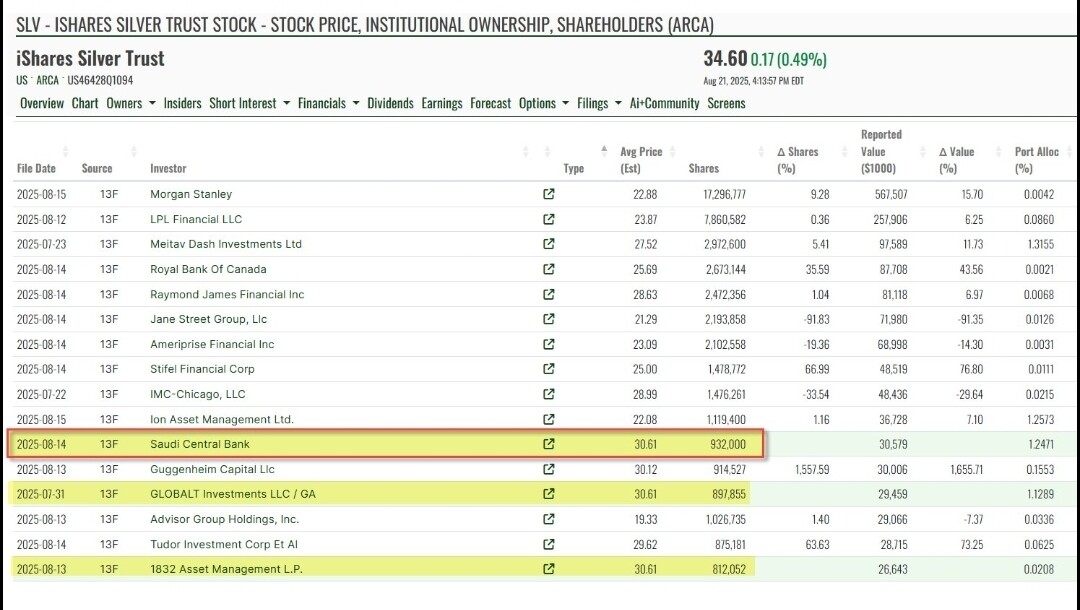Switch to the Overview tab
The width and height of the screenshot is (1080, 610).
pos(42,103)
